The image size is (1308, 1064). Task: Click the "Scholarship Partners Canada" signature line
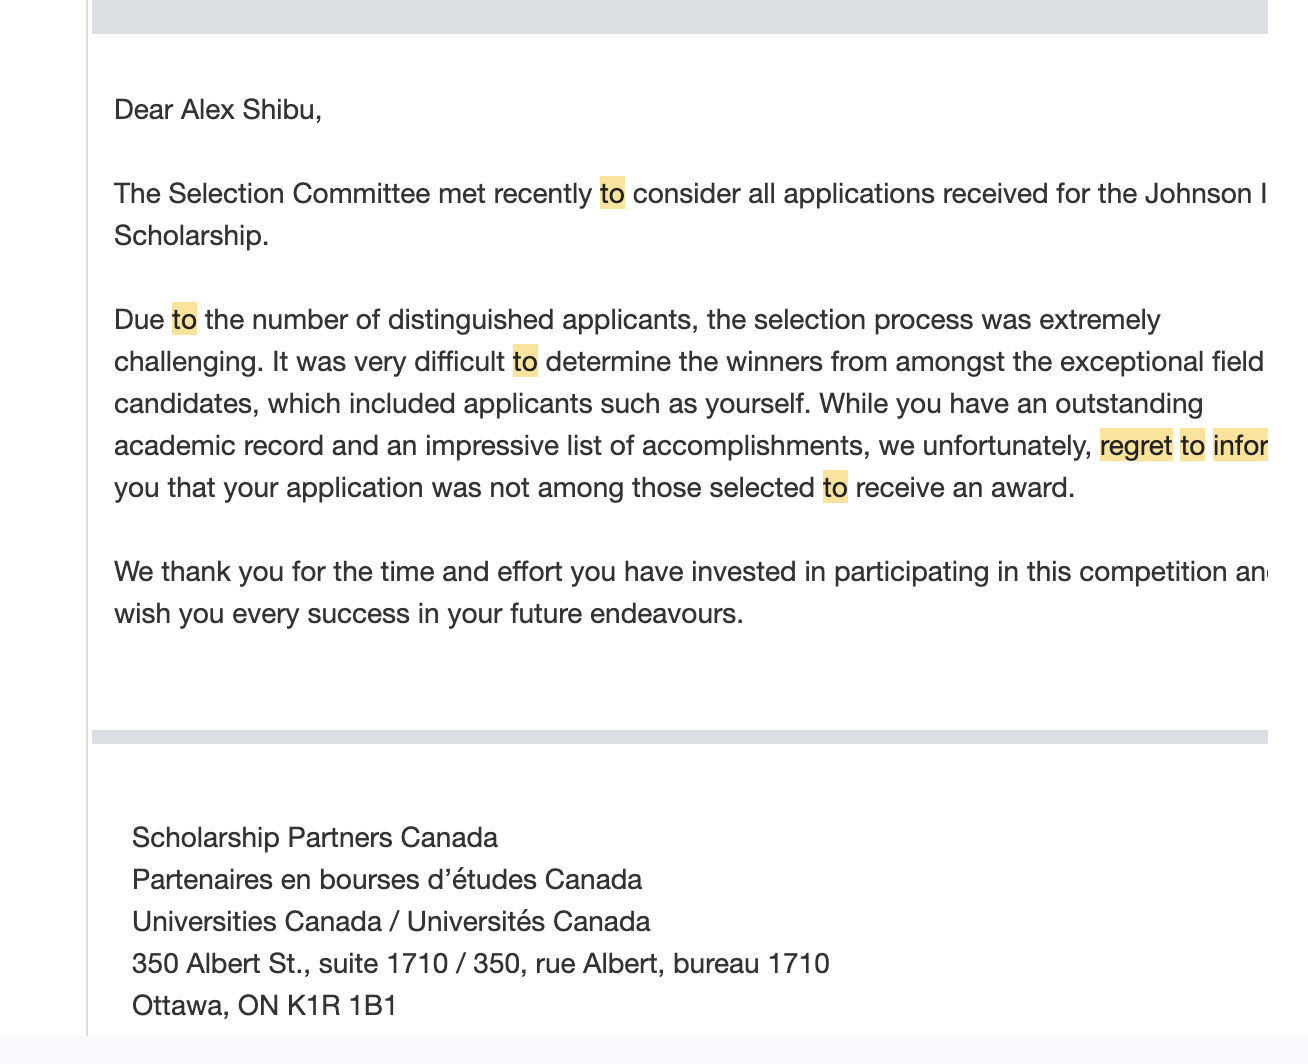point(315,837)
